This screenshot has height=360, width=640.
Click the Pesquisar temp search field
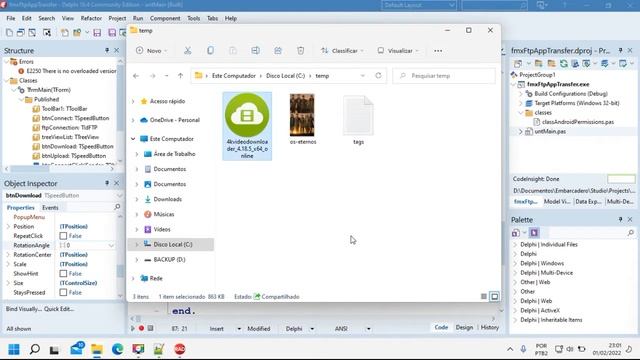click(444, 76)
